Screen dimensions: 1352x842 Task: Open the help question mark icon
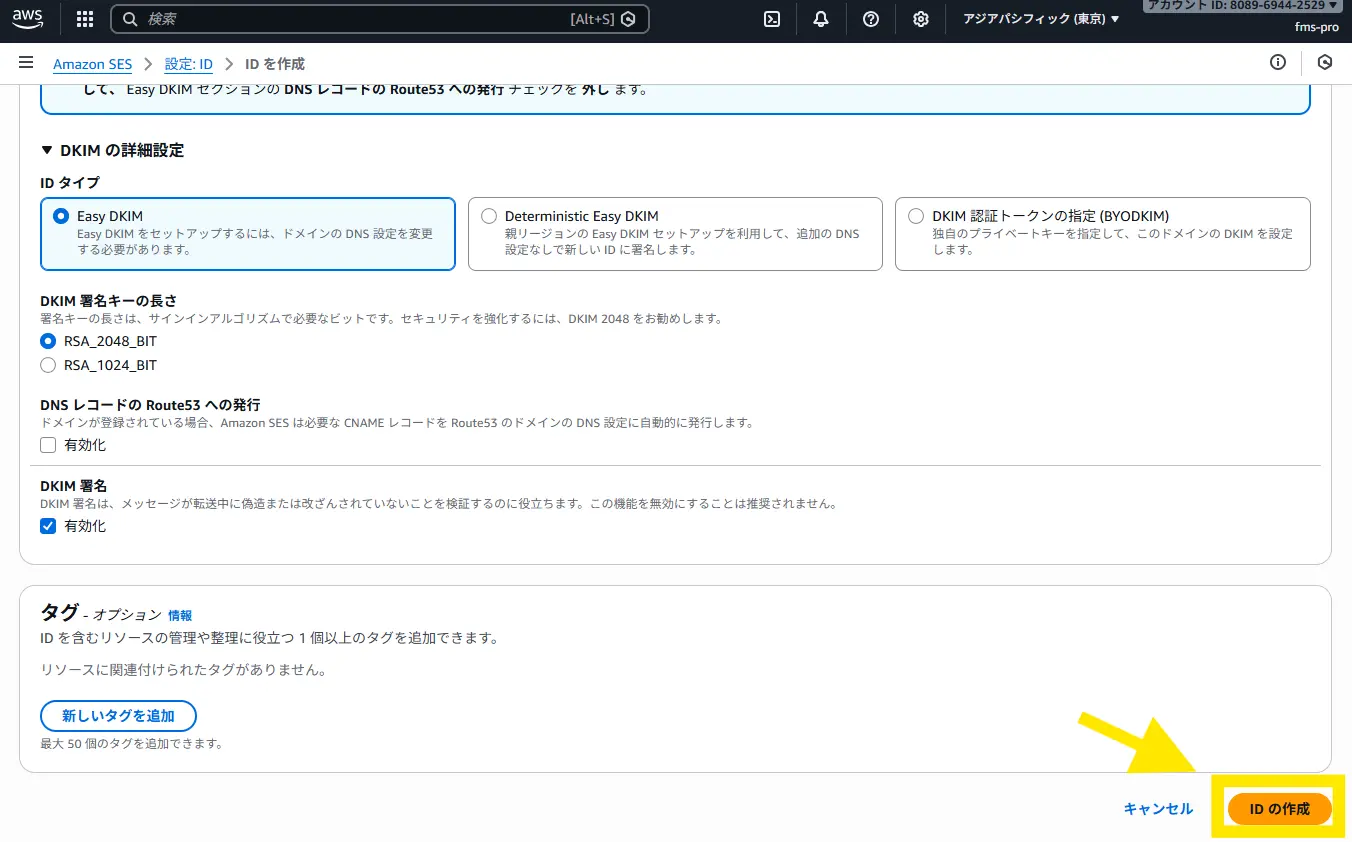(x=871, y=19)
